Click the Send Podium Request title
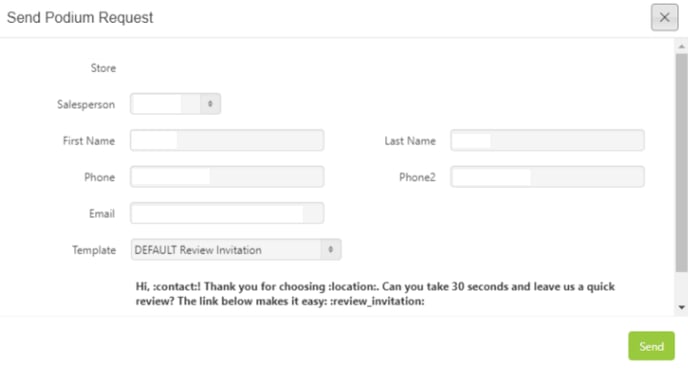This screenshot has height=369, width=688. pos(80,18)
